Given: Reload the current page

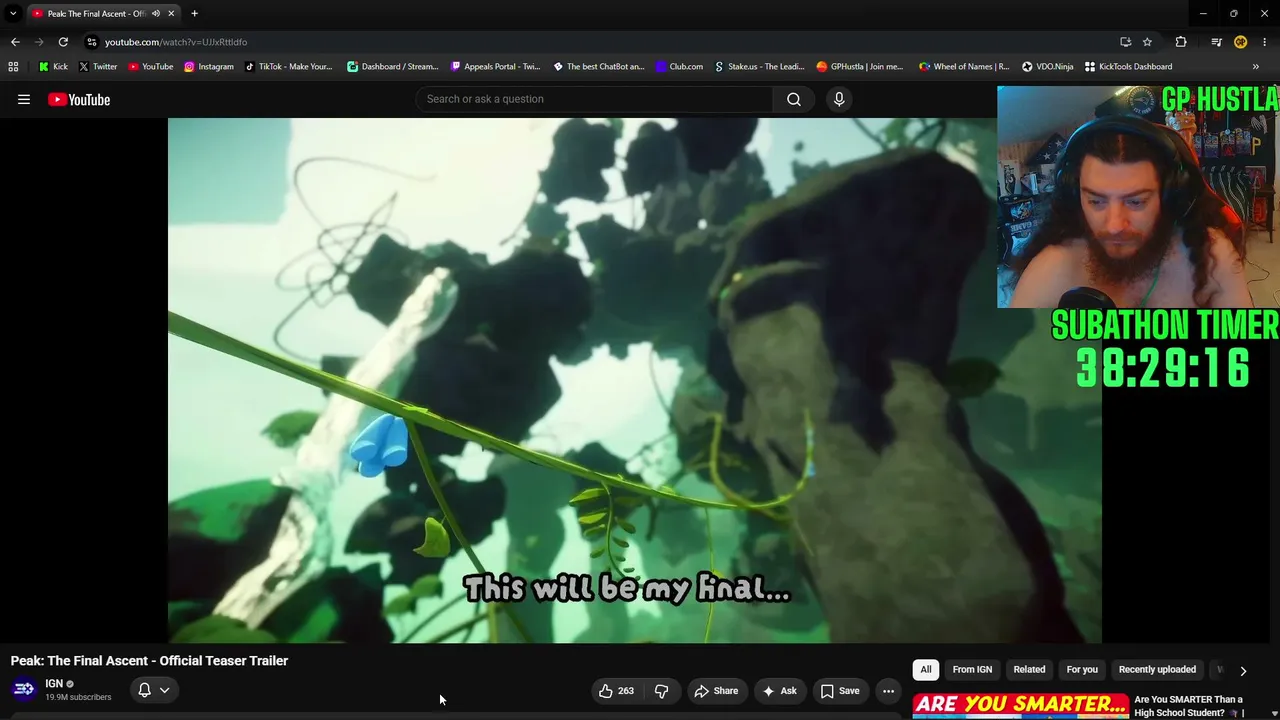Looking at the screenshot, I should click(63, 42).
